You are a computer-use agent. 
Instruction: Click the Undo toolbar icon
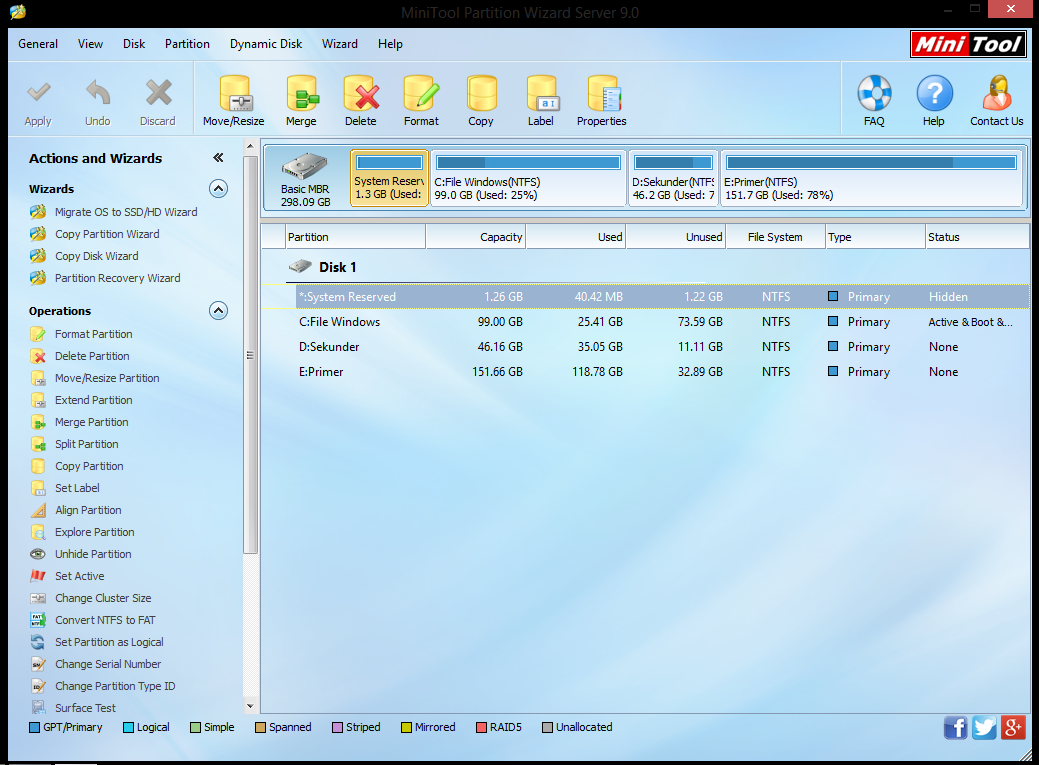[x=97, y=100]
